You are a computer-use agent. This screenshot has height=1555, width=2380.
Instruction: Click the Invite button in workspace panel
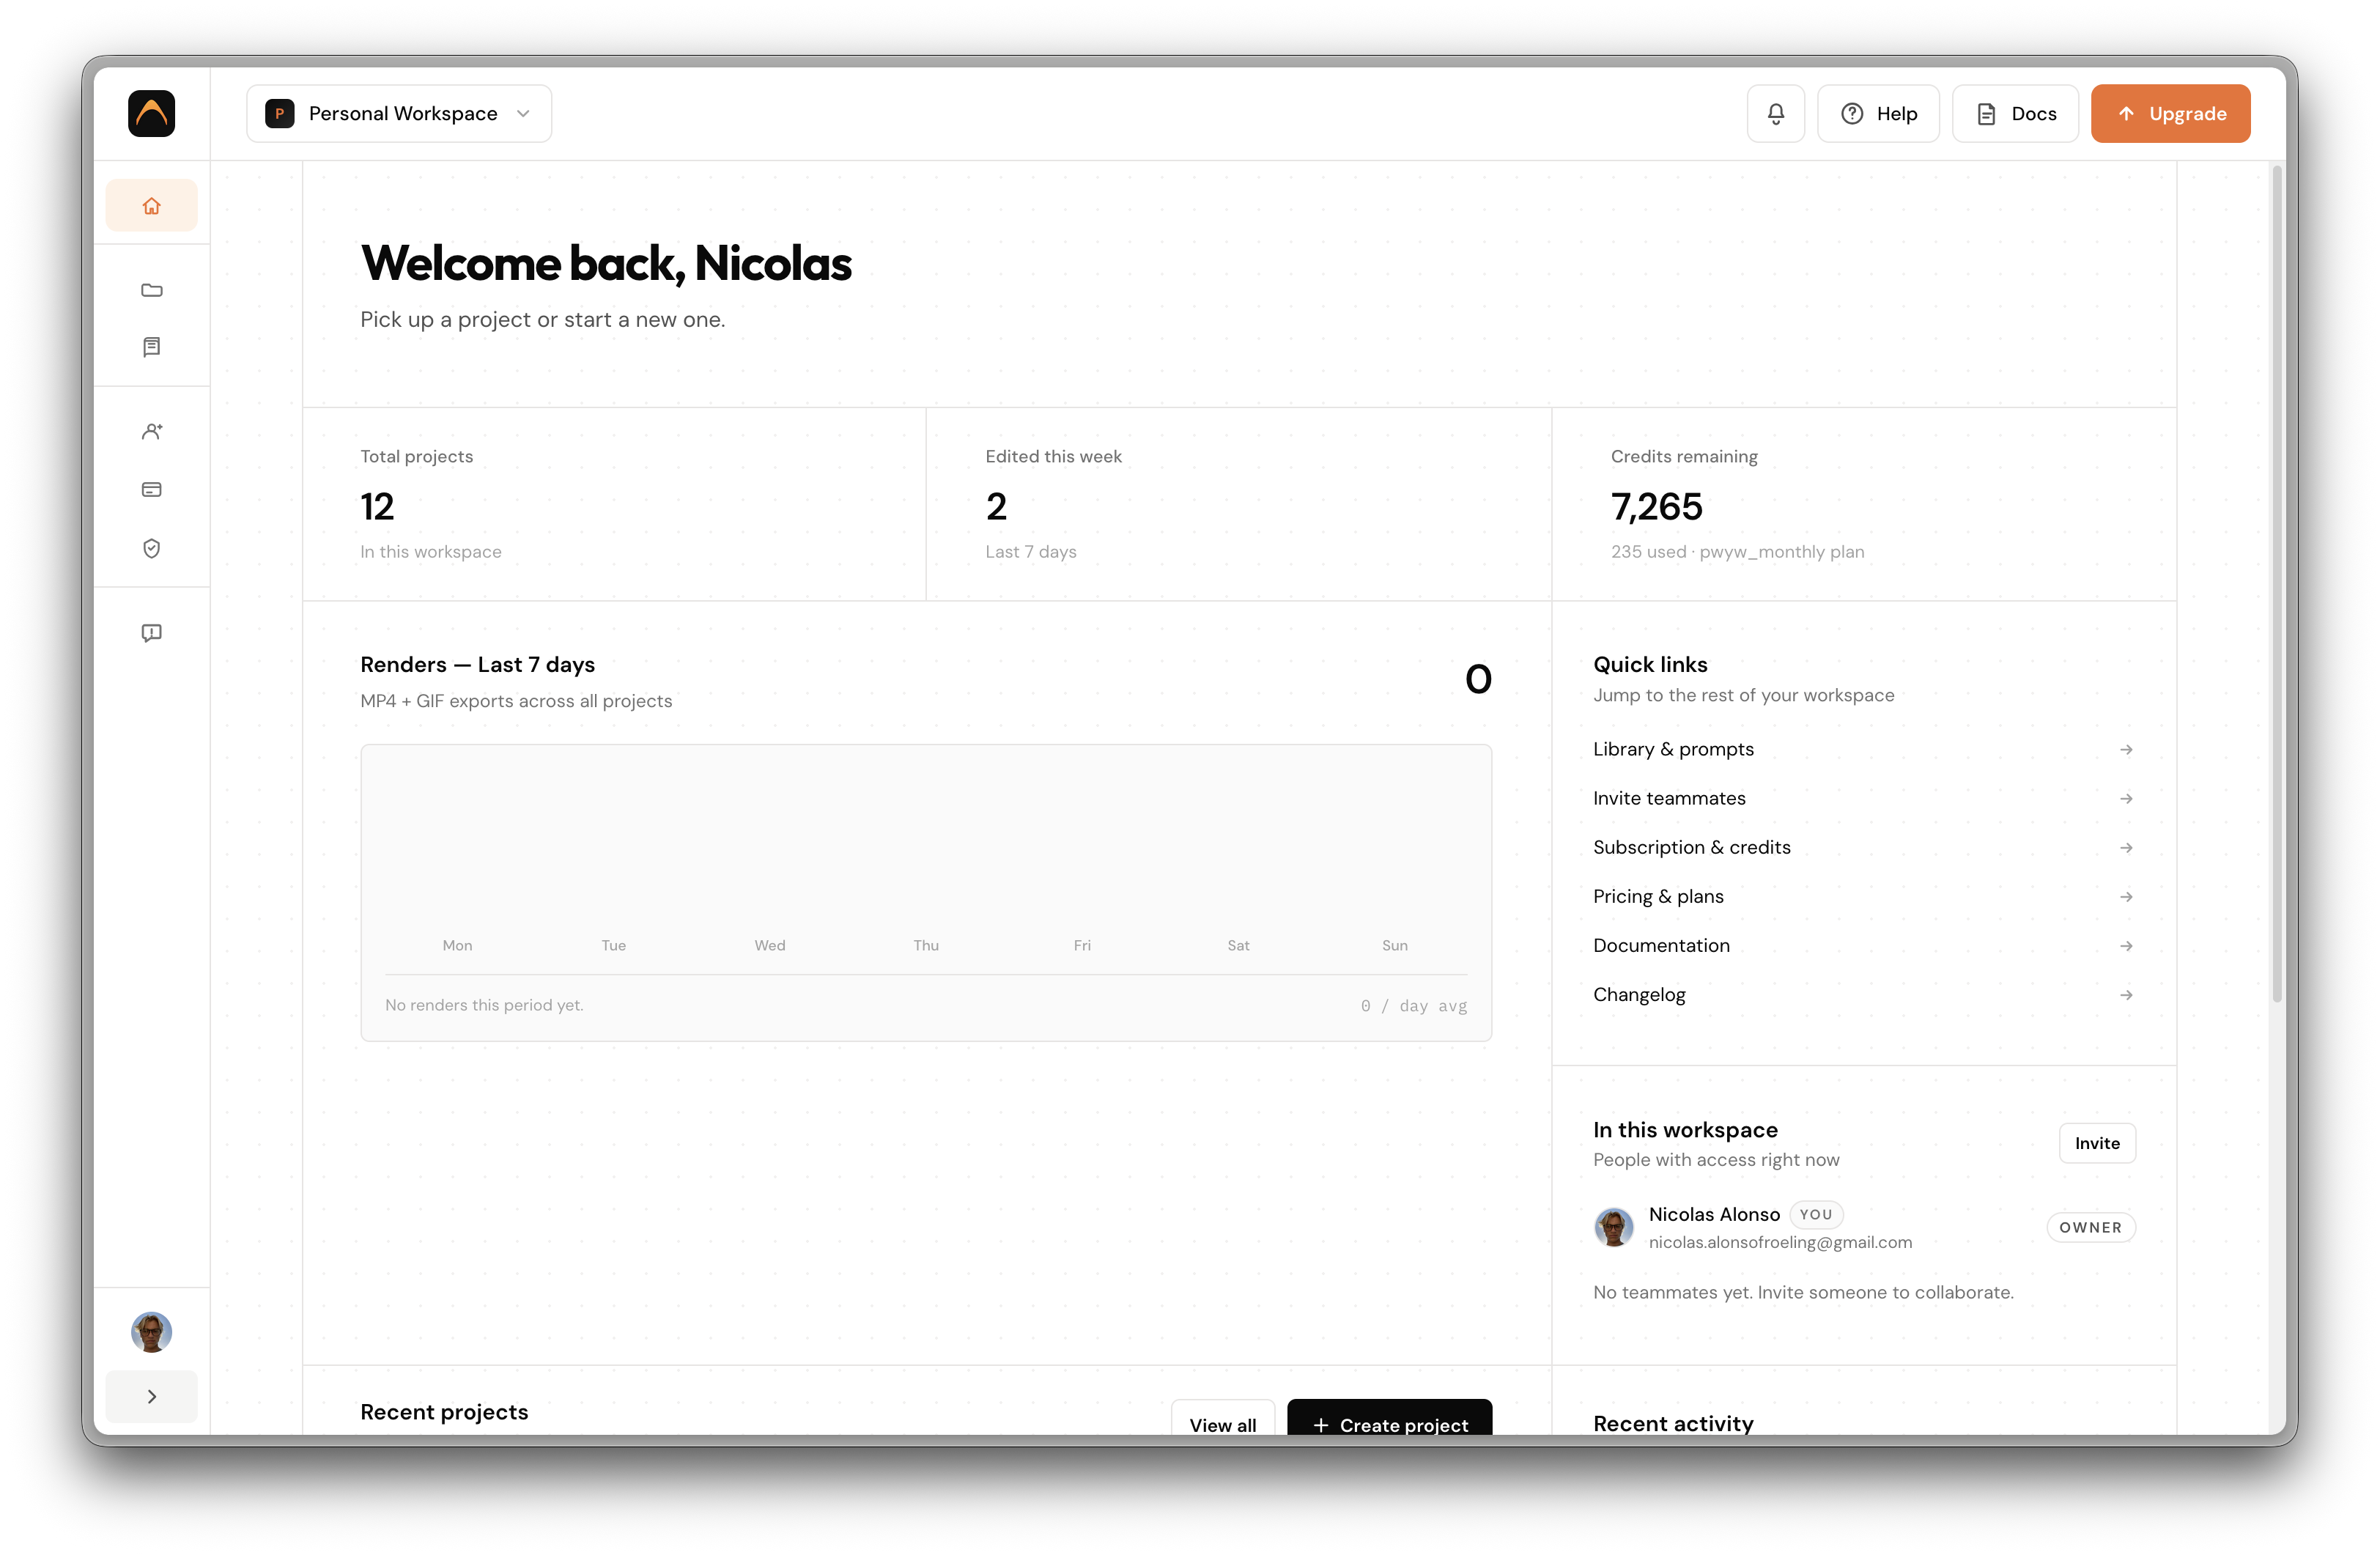pos(2097,1143)
